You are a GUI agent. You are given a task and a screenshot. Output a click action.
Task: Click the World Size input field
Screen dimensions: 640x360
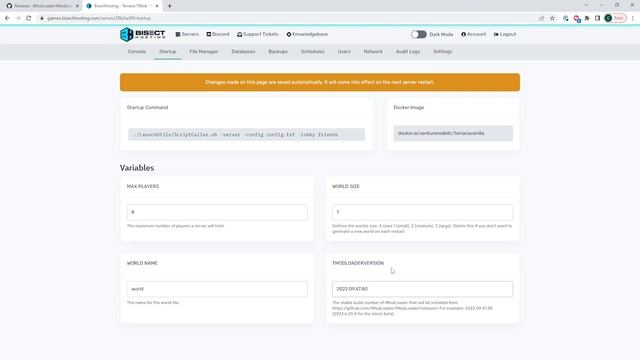pyautogui.click(x=422, y=212)
